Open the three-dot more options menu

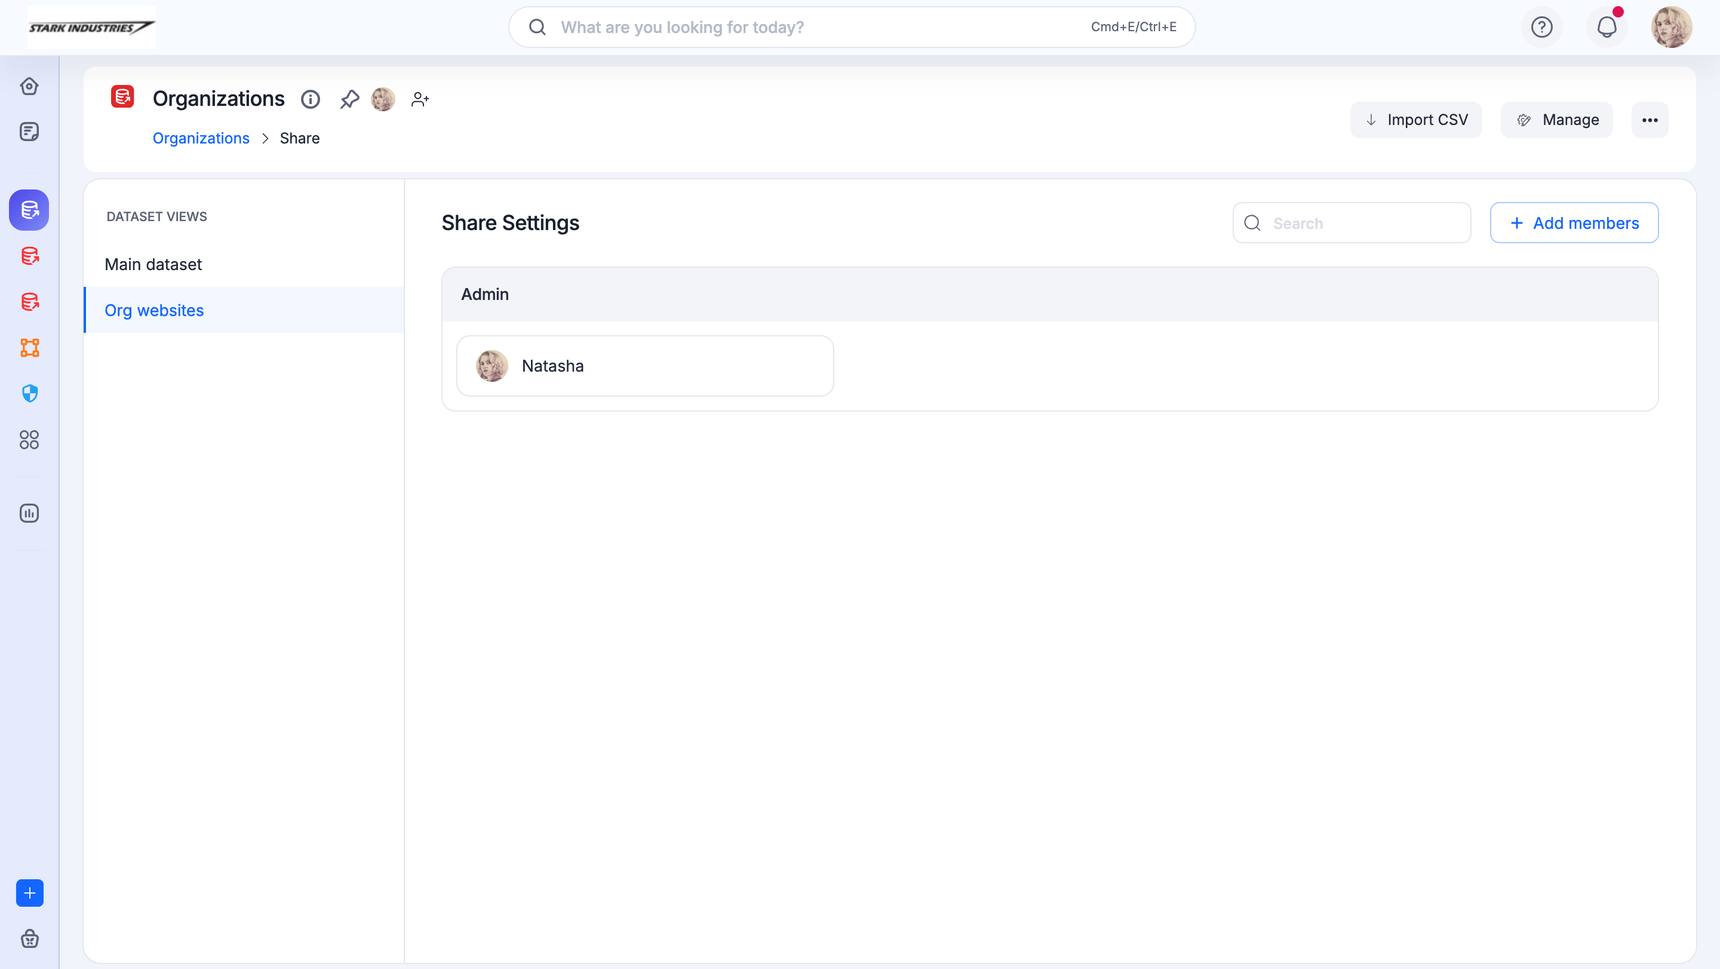1650,120
